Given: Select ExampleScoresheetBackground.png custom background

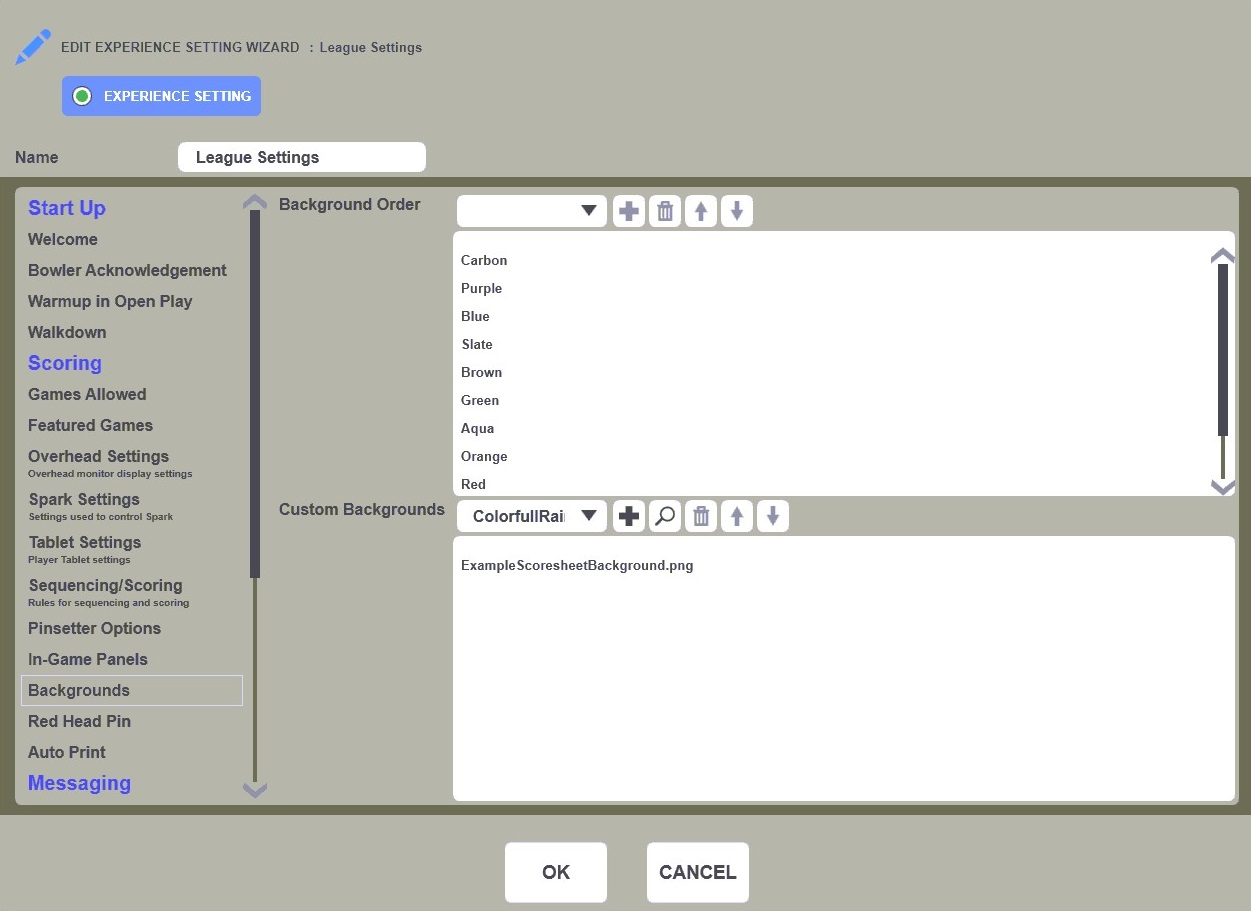Looking at the screenshot, I should click(577, 565).
